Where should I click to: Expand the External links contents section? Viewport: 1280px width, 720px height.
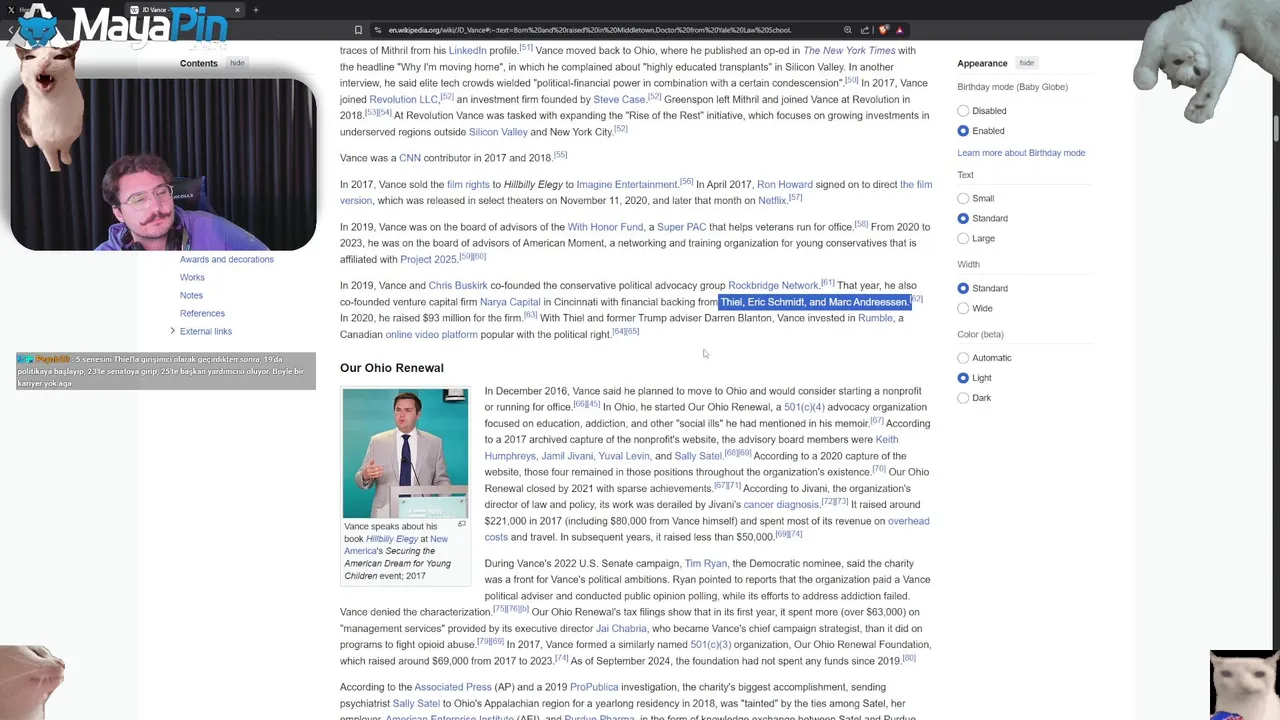(x=172, y=331)
